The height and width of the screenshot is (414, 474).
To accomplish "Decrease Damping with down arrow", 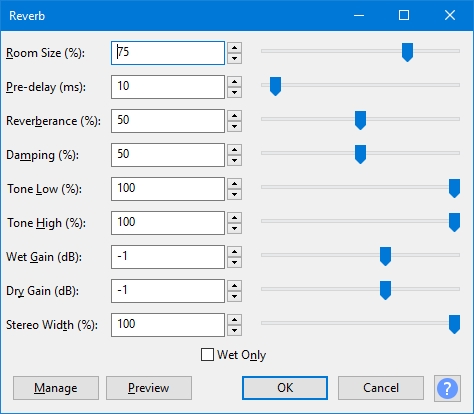I will click(x=235, y=161).
